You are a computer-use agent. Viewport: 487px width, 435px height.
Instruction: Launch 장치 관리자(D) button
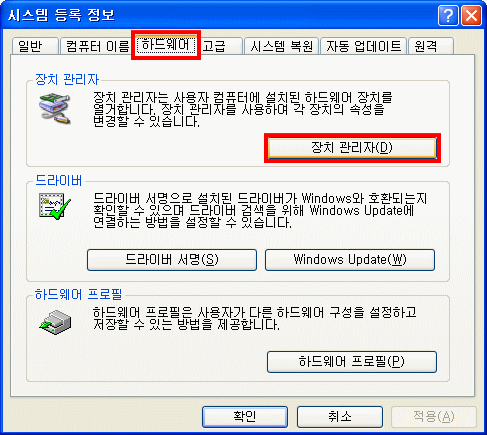pos(352,148)
